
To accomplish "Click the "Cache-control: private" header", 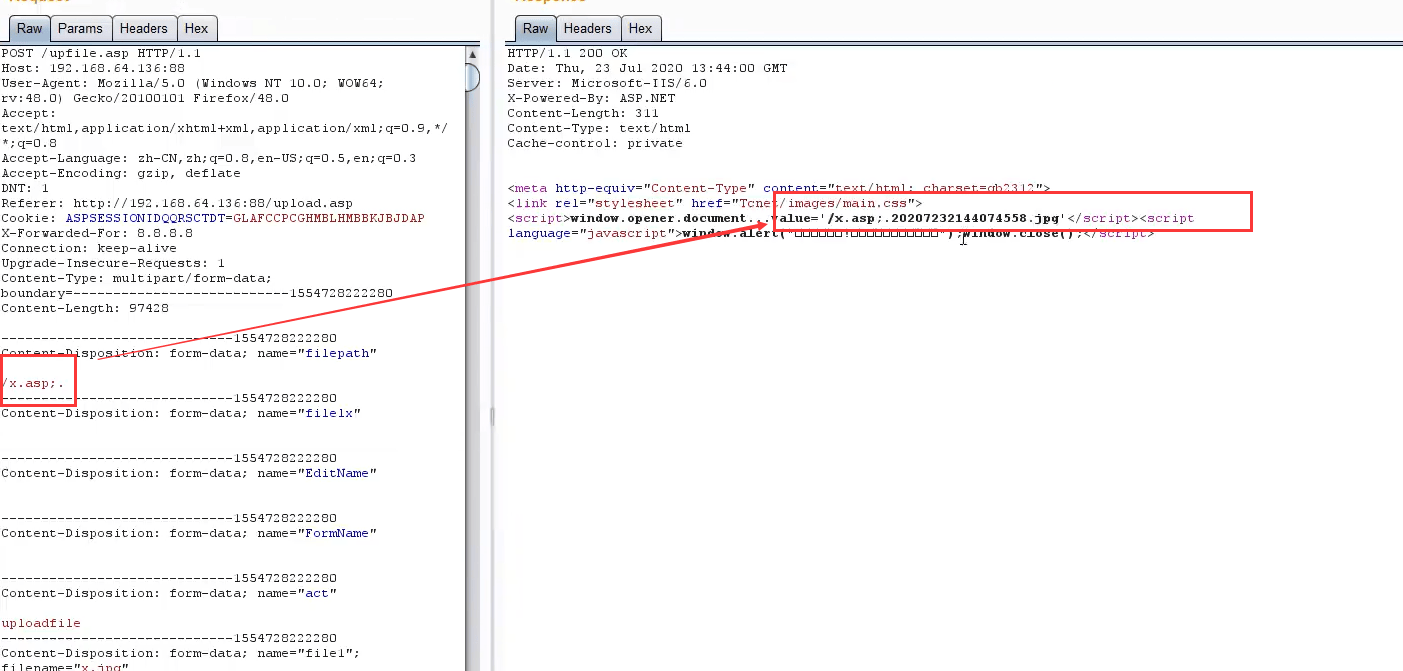I will point(596,143).
